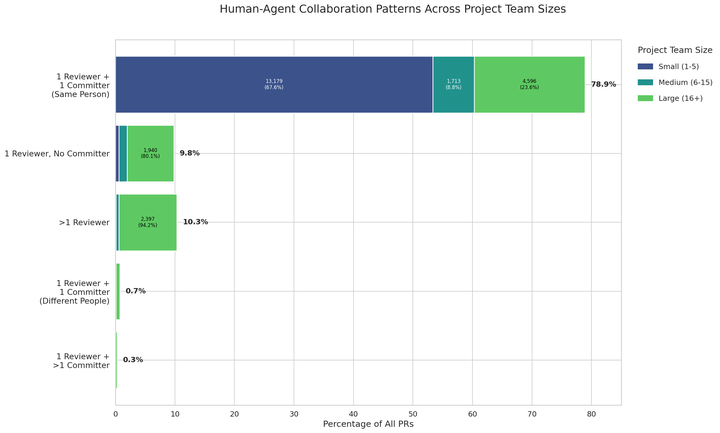Click the green segment labeled 2,397 (94.2%)
Screen dimensions: 720x433
[x=148, y=222]
